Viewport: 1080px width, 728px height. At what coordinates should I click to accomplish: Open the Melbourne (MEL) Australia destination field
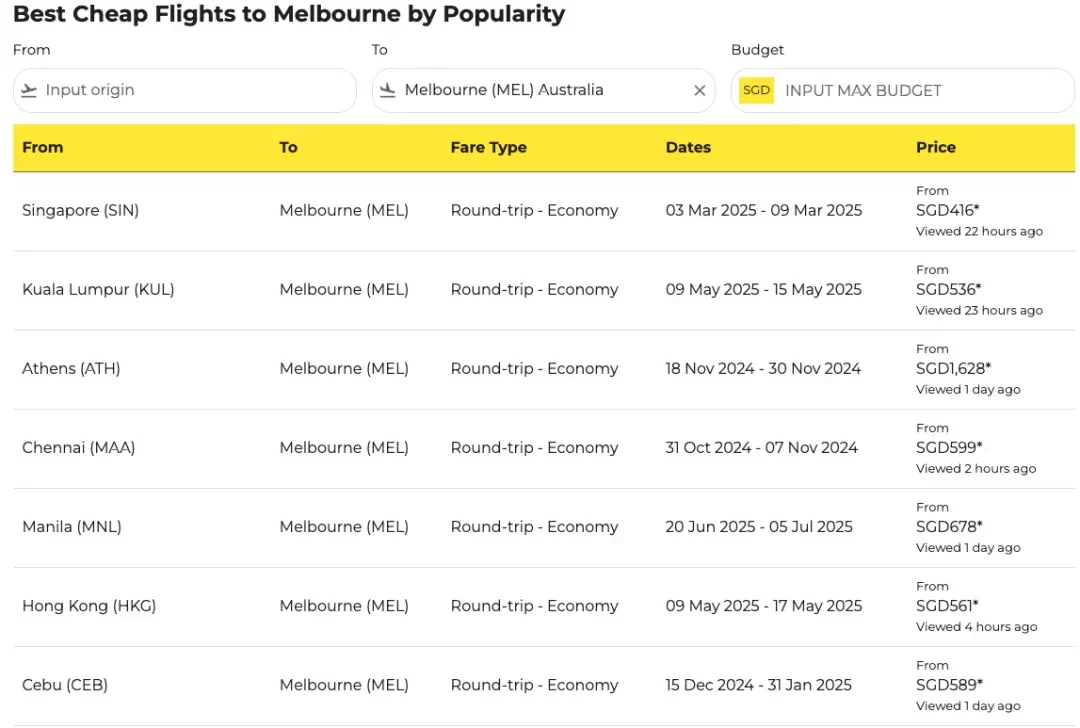pyautogui.click(x=543, y=90)
